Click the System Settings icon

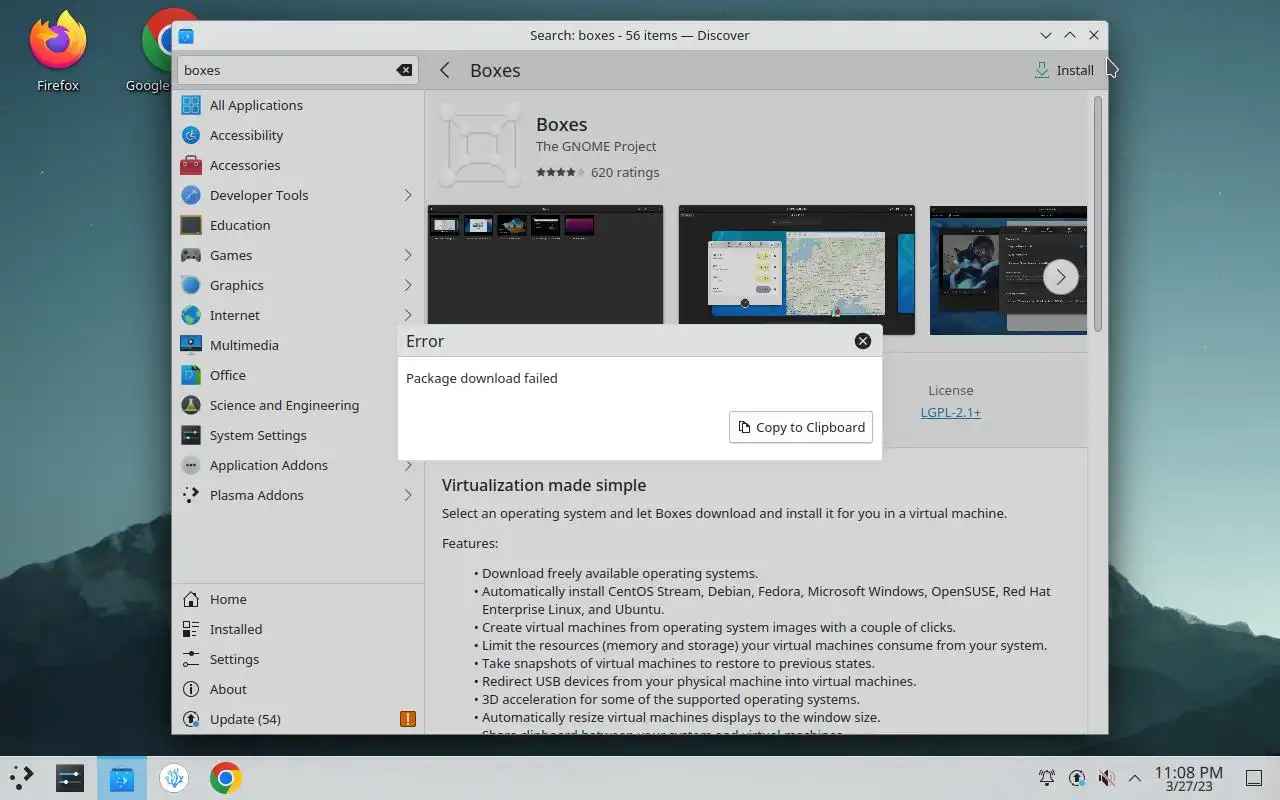click(x=191, y=435)
